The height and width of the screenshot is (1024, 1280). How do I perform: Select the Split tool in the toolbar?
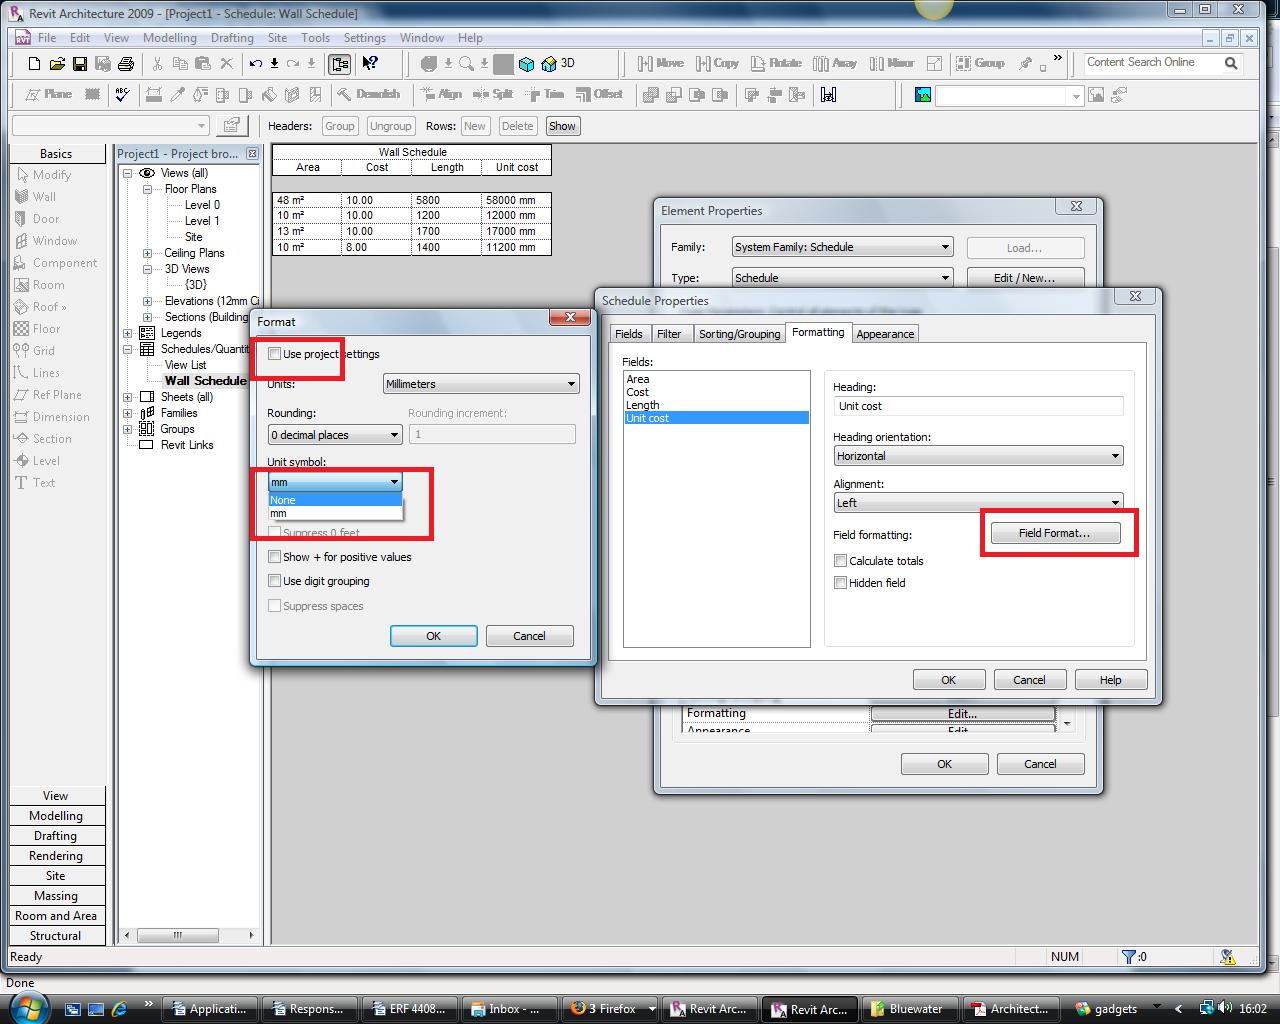click(493, 94)
